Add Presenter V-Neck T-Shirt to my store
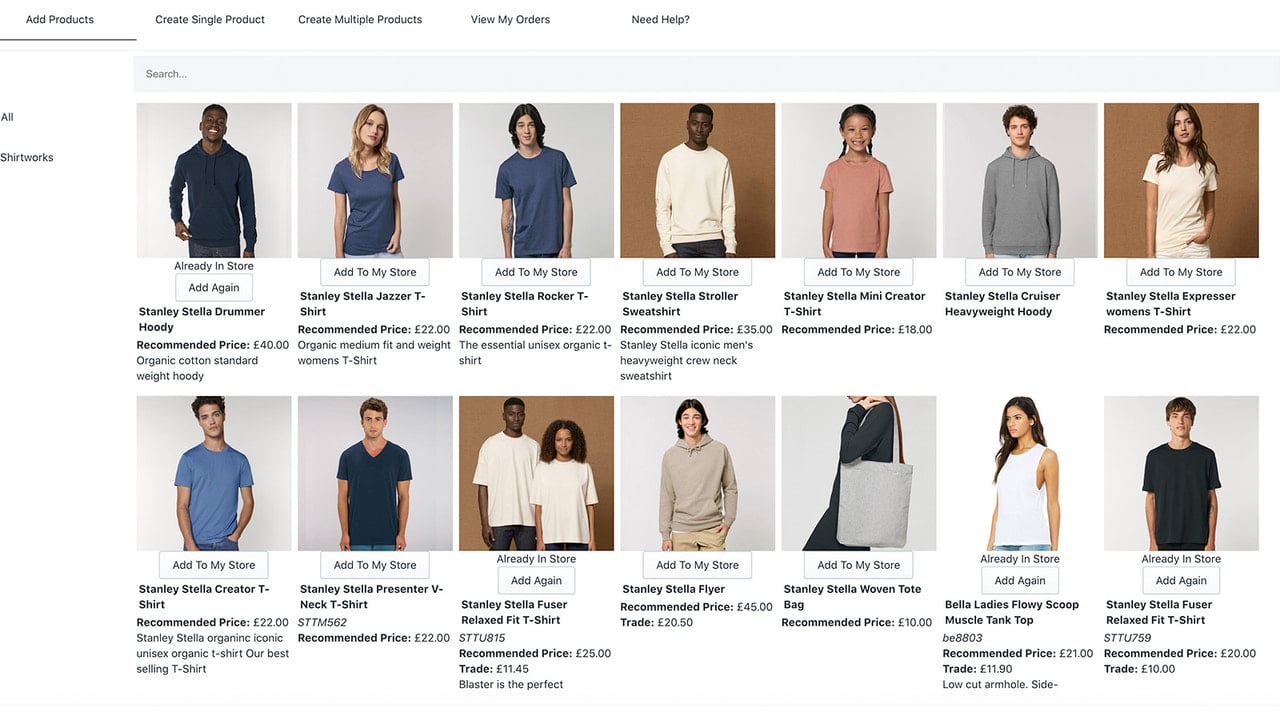 pos(375,565)
